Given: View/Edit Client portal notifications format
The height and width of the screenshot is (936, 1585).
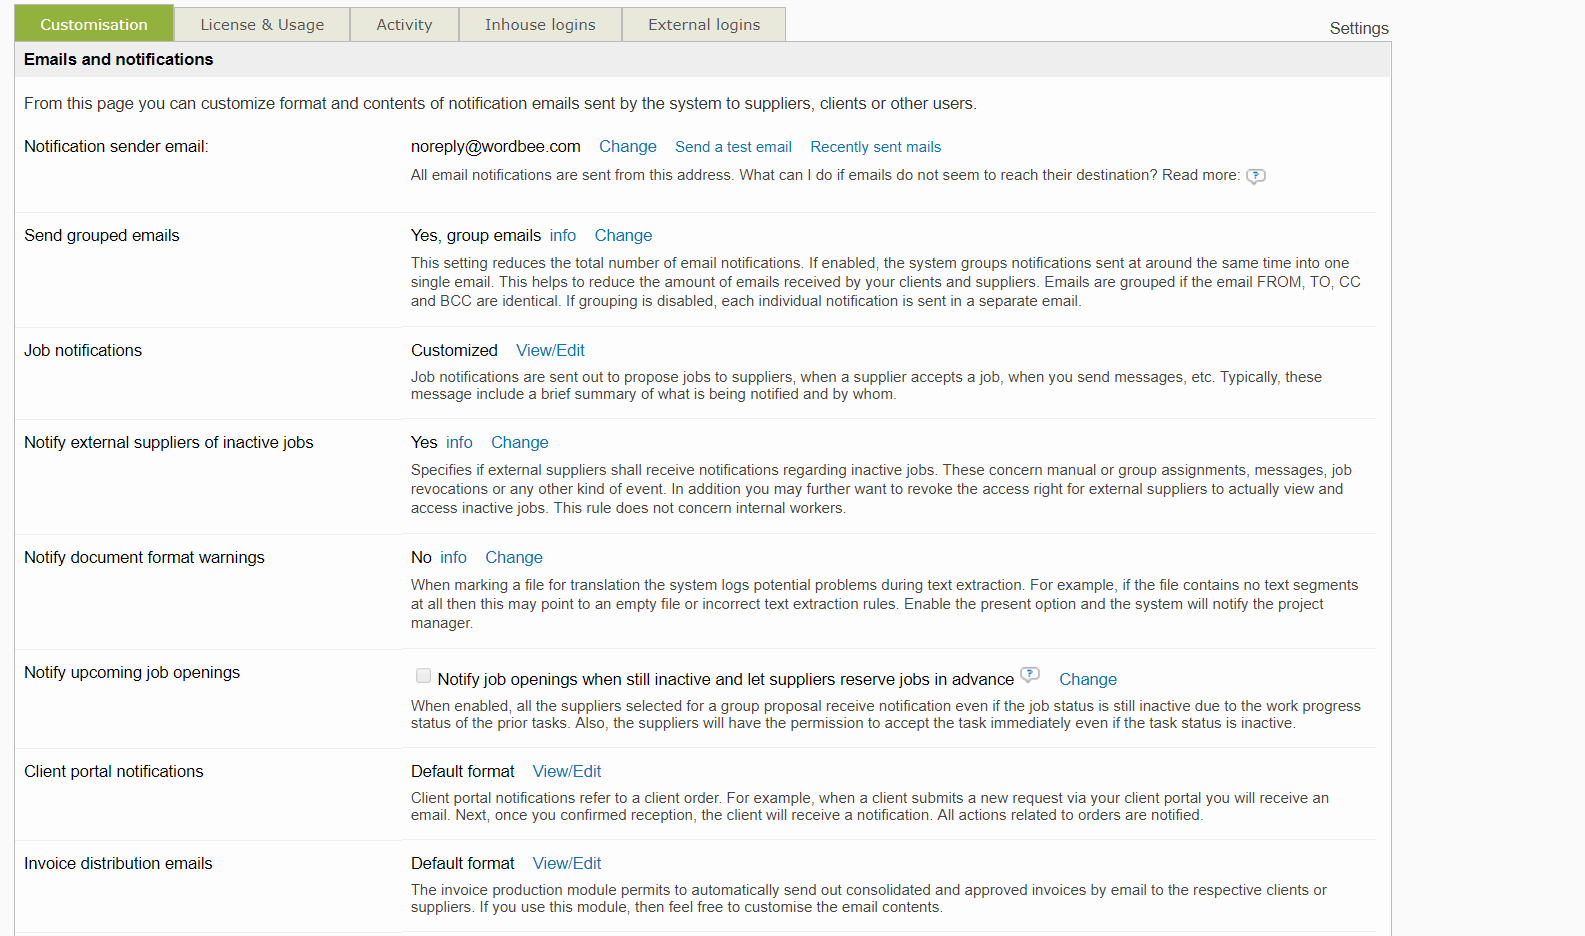Looking at the screenshot, I should pyautogui.click(x=567, y=772).
